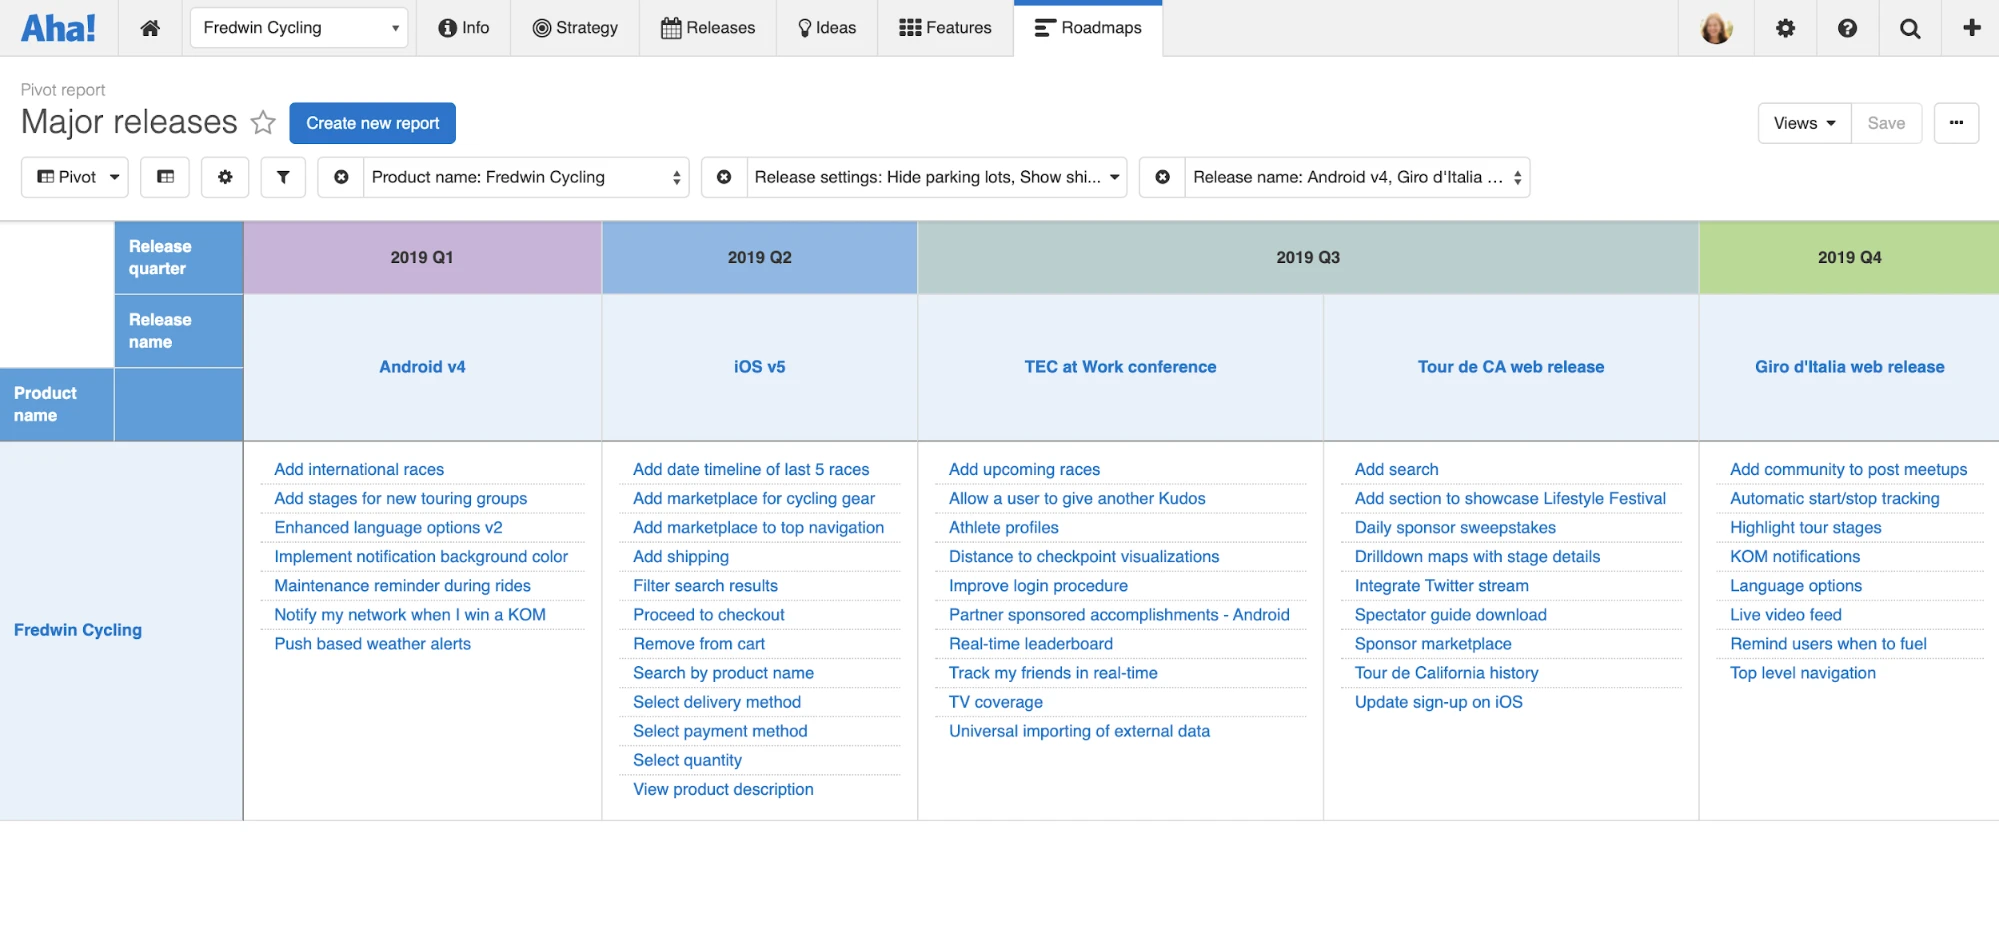This screenshot has width=1999, height=935.
Task: Open feature Select payment method
Action: click(720, 731)
